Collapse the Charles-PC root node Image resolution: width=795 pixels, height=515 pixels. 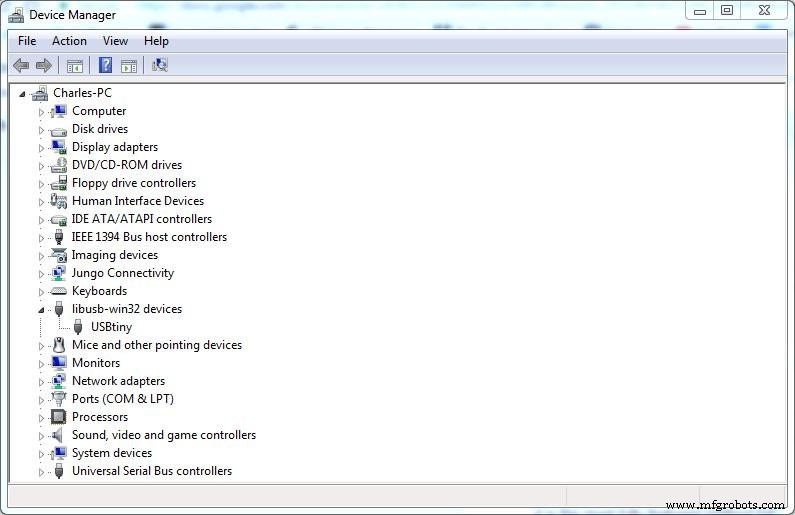click(22, 94)
